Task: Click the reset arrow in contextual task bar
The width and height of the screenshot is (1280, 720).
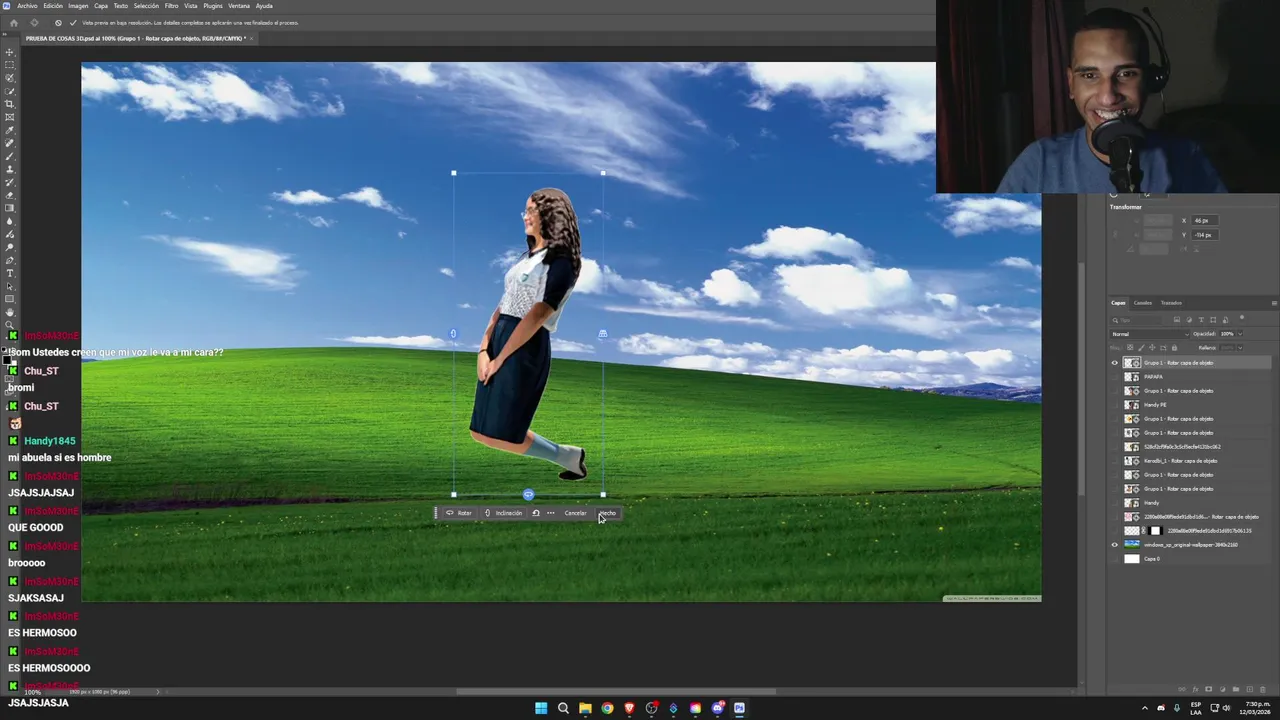Action: click(536, 513)
